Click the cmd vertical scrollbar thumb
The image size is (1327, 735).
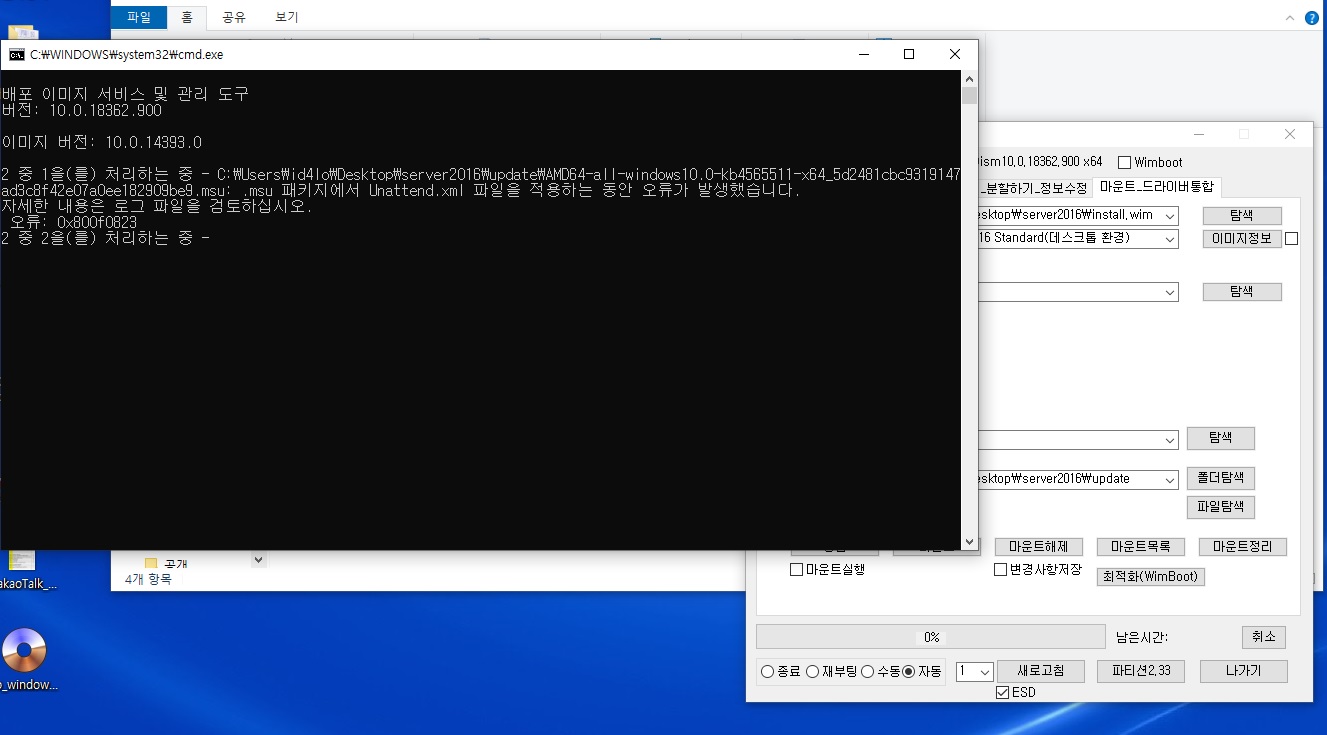point(969,96)
